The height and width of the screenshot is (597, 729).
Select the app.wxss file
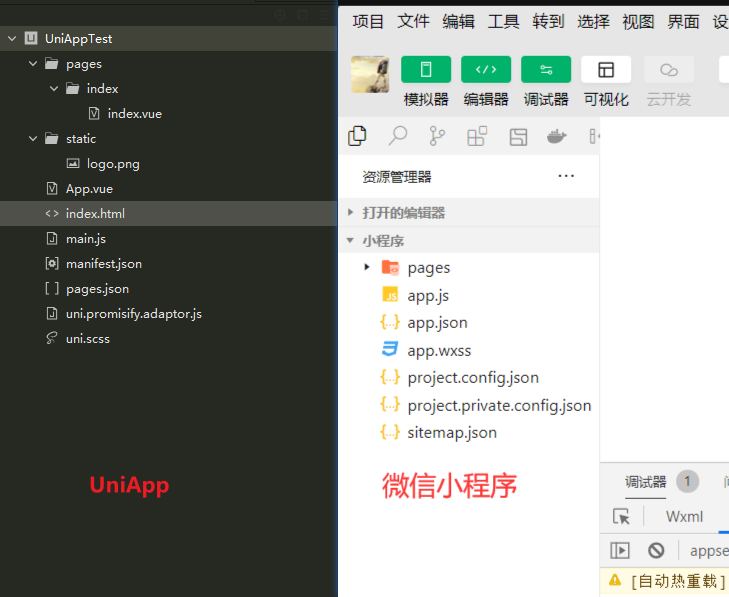click(439, 350)
